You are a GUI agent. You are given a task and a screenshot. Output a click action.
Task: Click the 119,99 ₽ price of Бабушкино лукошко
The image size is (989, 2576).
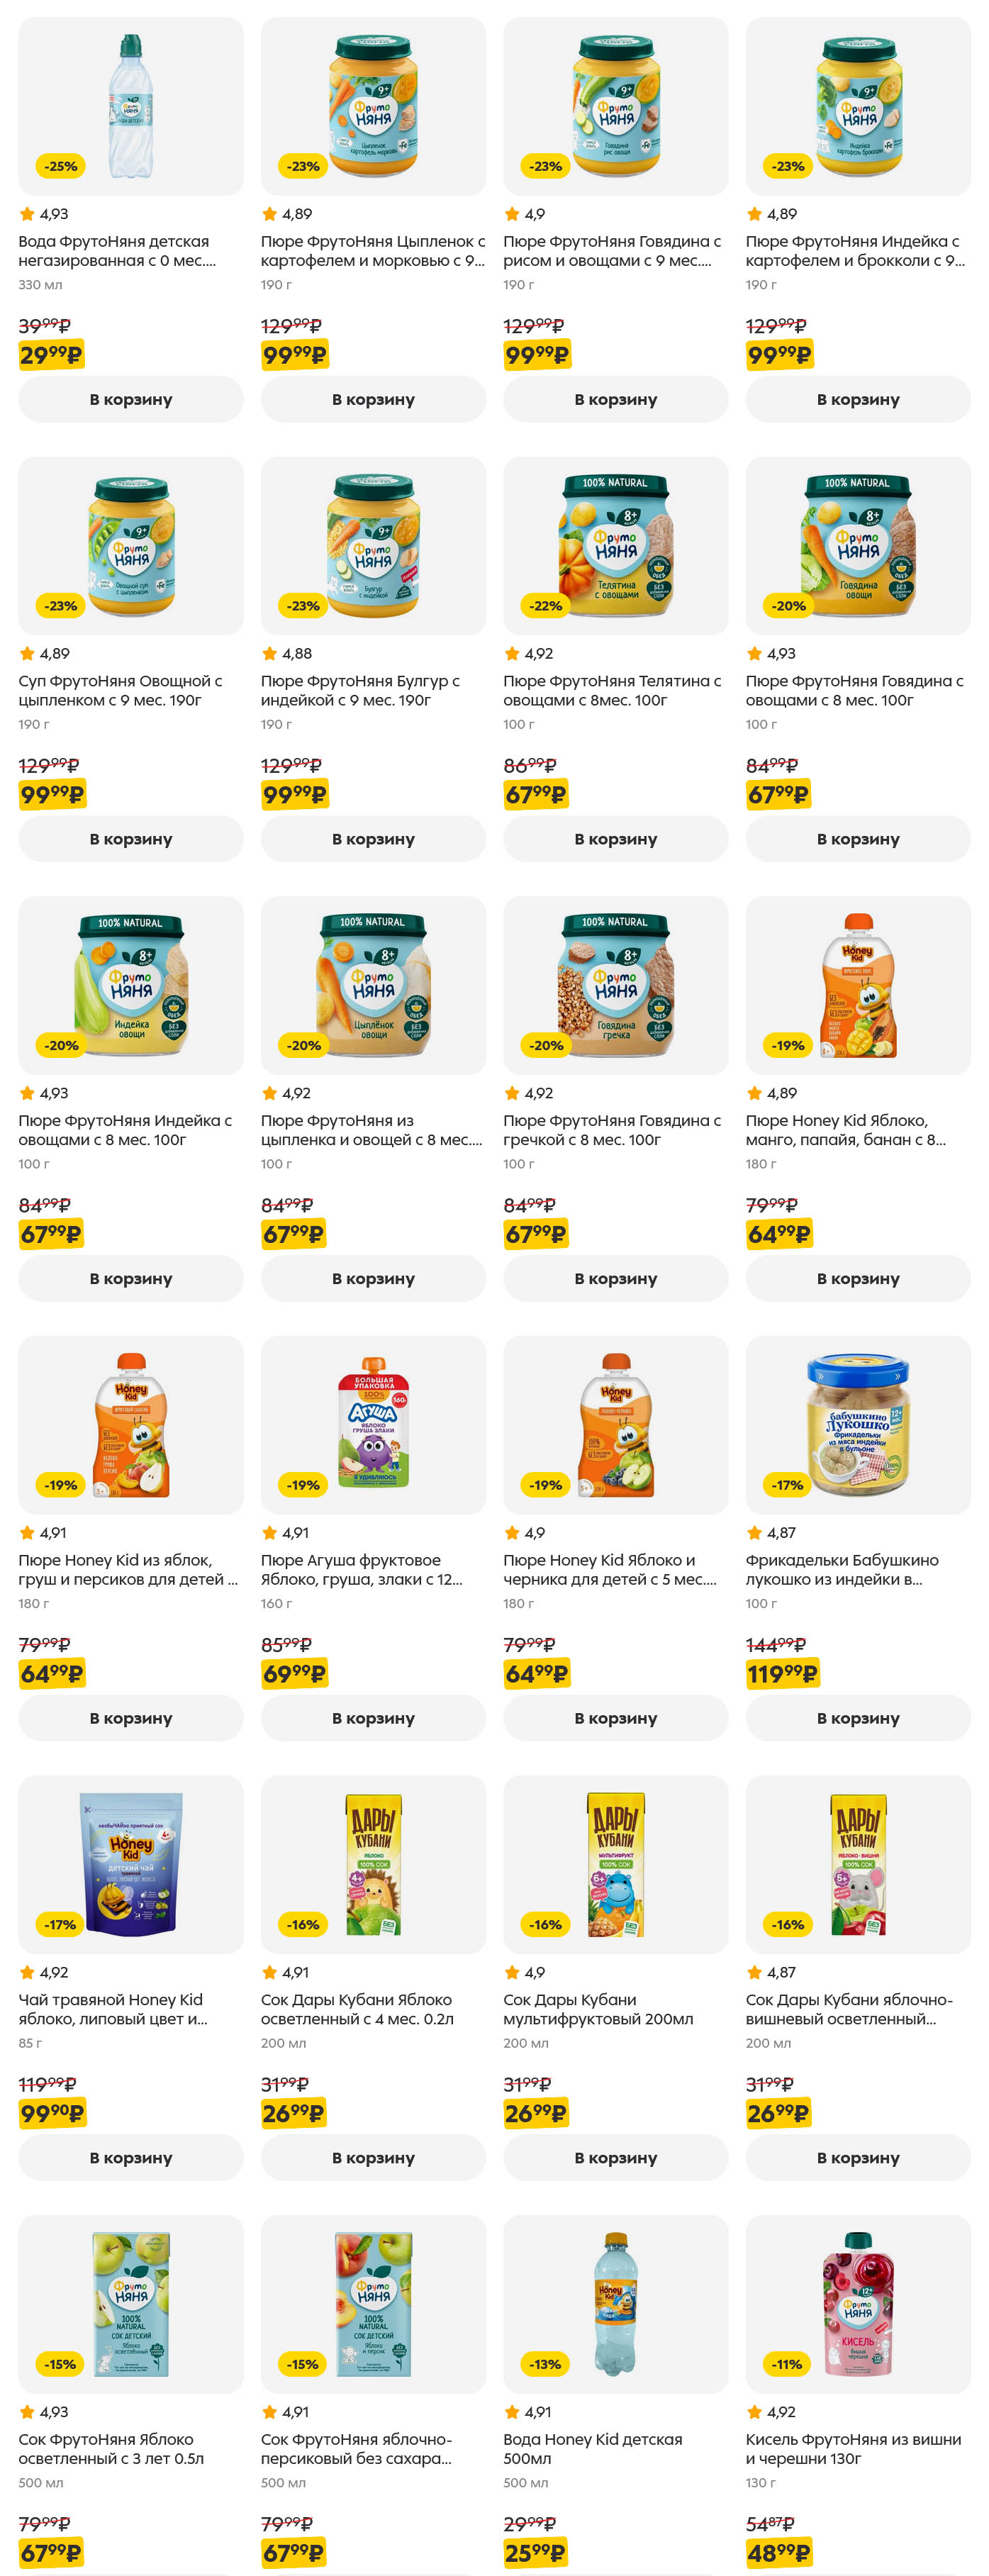[x=782, y=1673]
